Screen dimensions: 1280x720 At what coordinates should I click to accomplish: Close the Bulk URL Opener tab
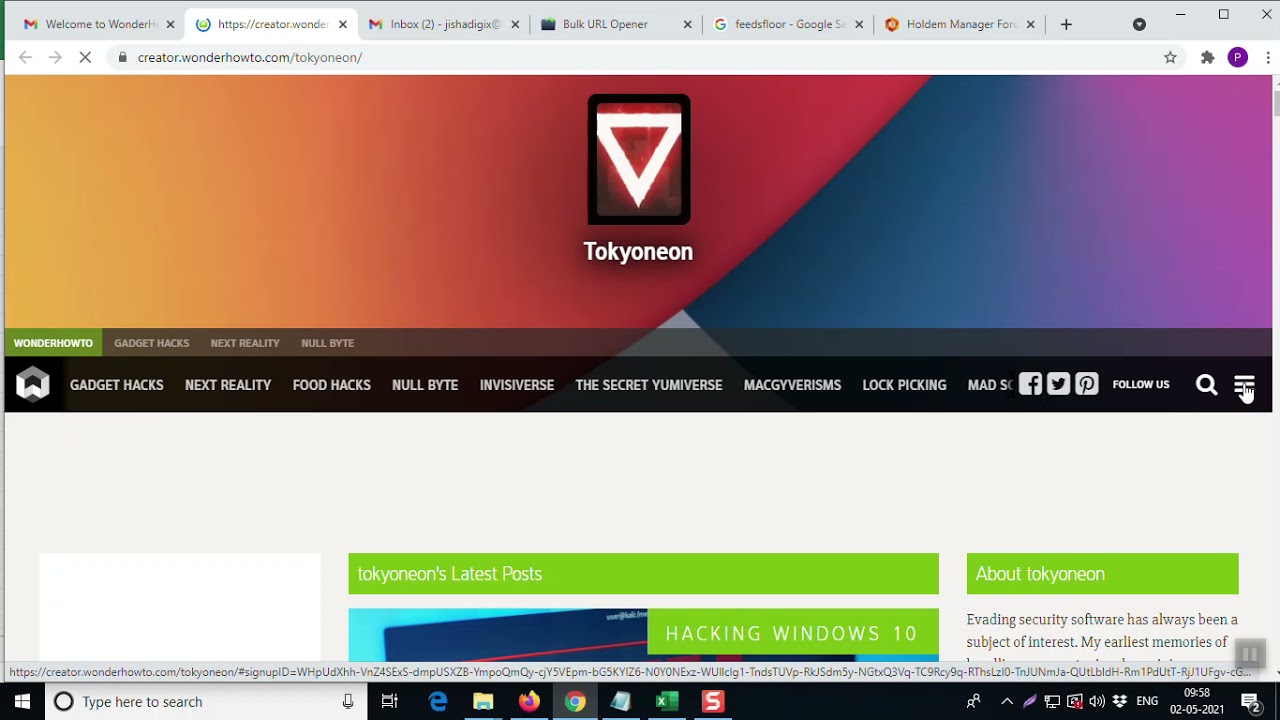(x=687, y=24)
